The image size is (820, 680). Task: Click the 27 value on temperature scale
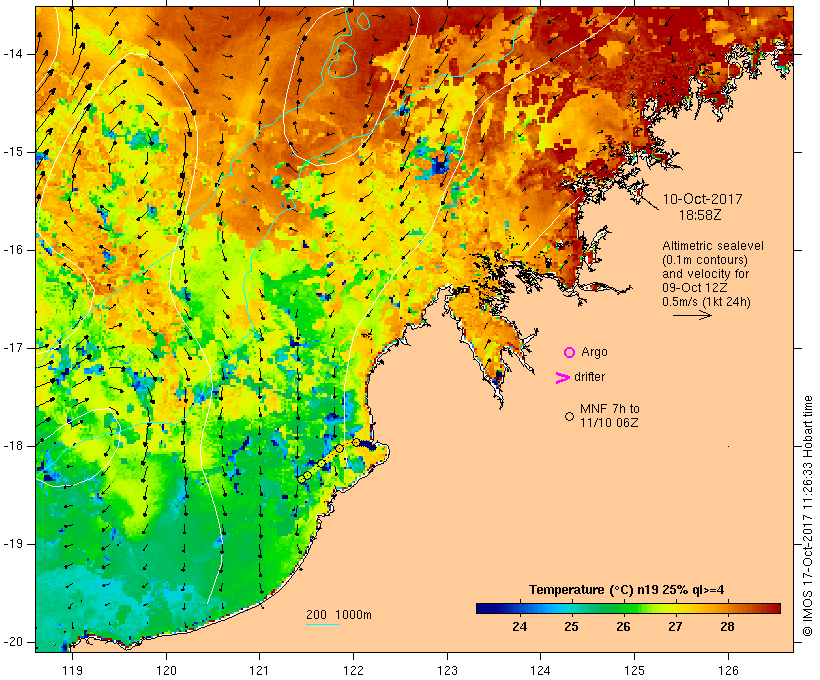click(675, 627)
